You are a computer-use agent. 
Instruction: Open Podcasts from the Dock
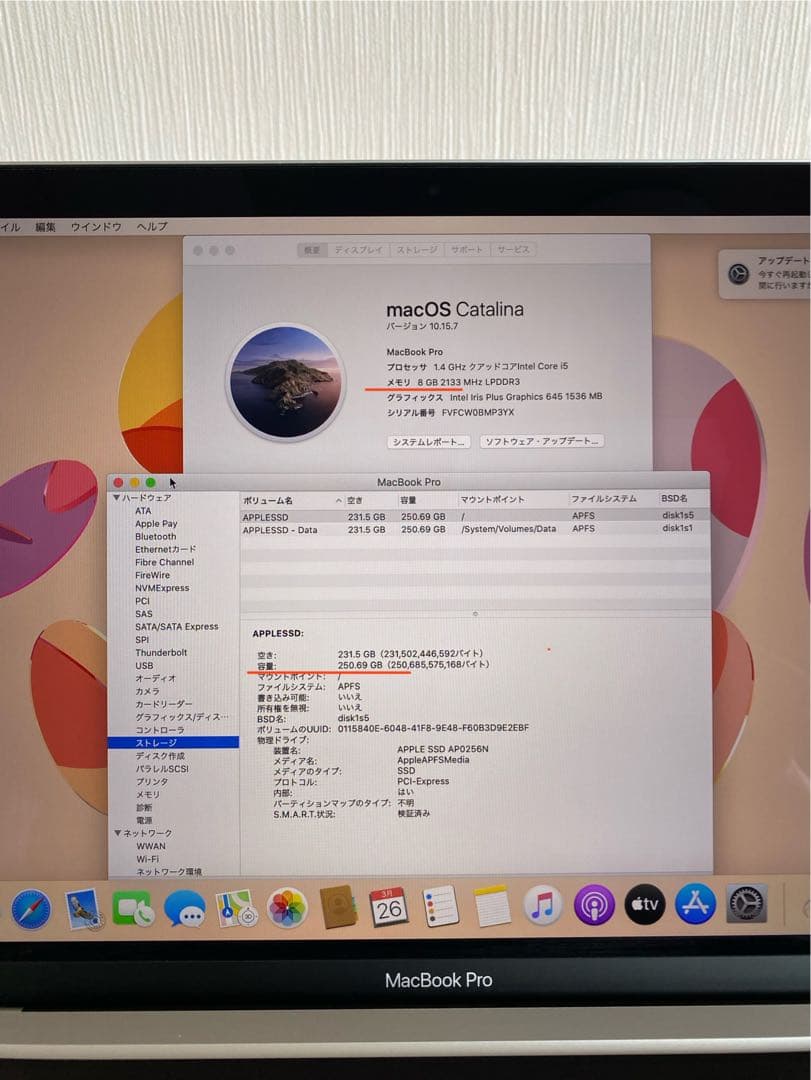(594, 905)
